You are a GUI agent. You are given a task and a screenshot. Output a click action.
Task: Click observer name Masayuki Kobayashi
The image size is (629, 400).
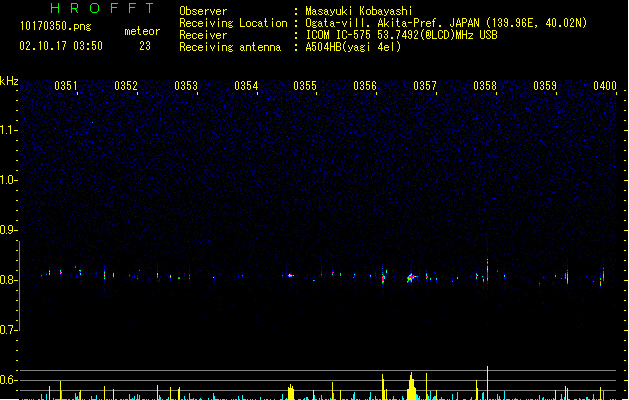click(x=359, y=11)
